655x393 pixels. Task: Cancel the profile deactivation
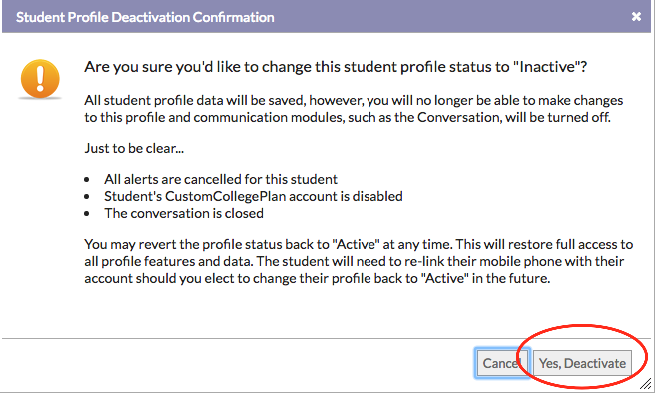click(503, 363)
